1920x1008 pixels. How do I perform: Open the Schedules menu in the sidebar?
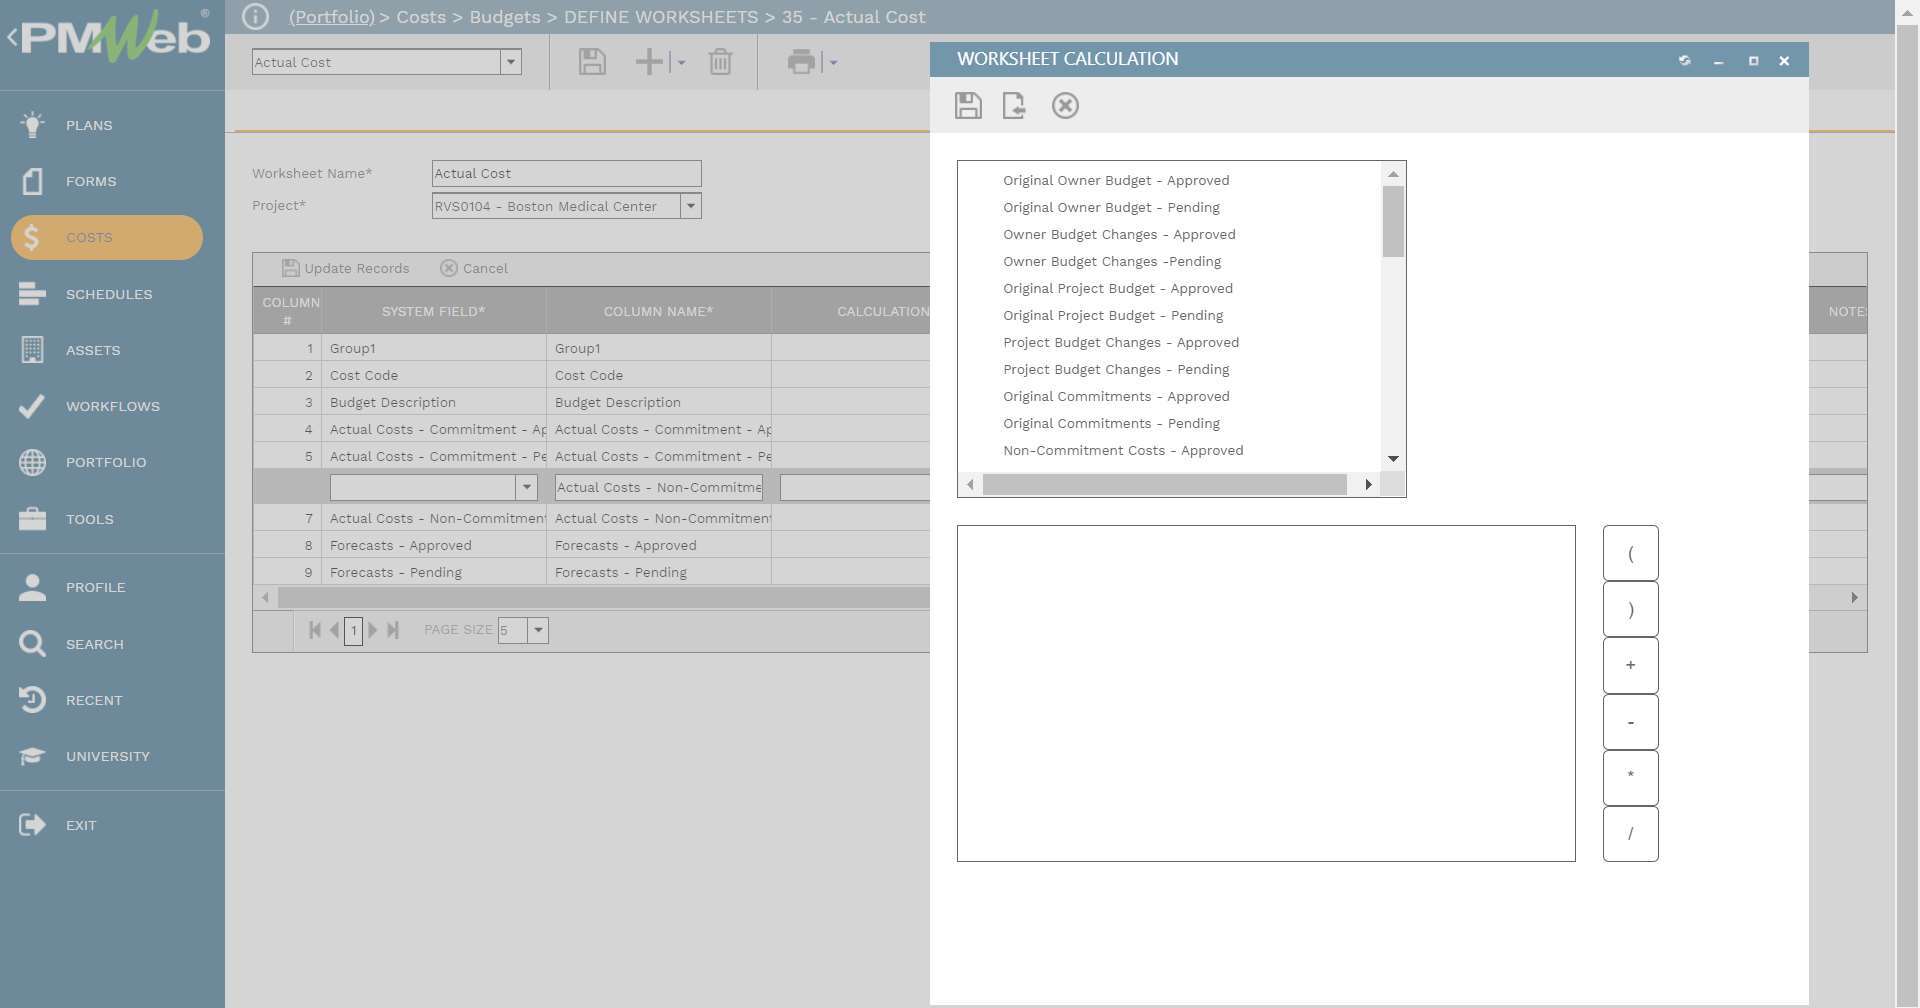pyautogui.click(x=108, y=294)
